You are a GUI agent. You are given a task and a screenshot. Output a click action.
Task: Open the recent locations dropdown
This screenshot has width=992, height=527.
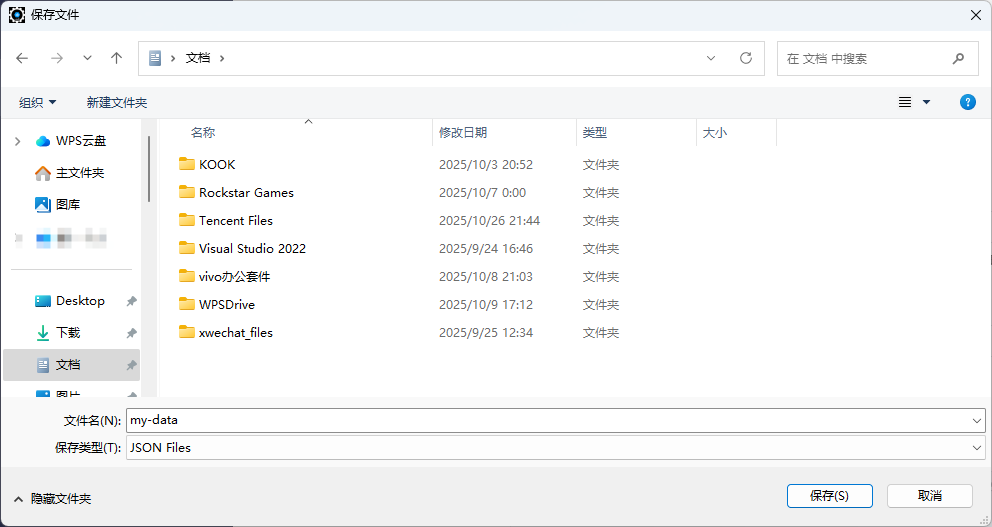(x=87, y=58)
